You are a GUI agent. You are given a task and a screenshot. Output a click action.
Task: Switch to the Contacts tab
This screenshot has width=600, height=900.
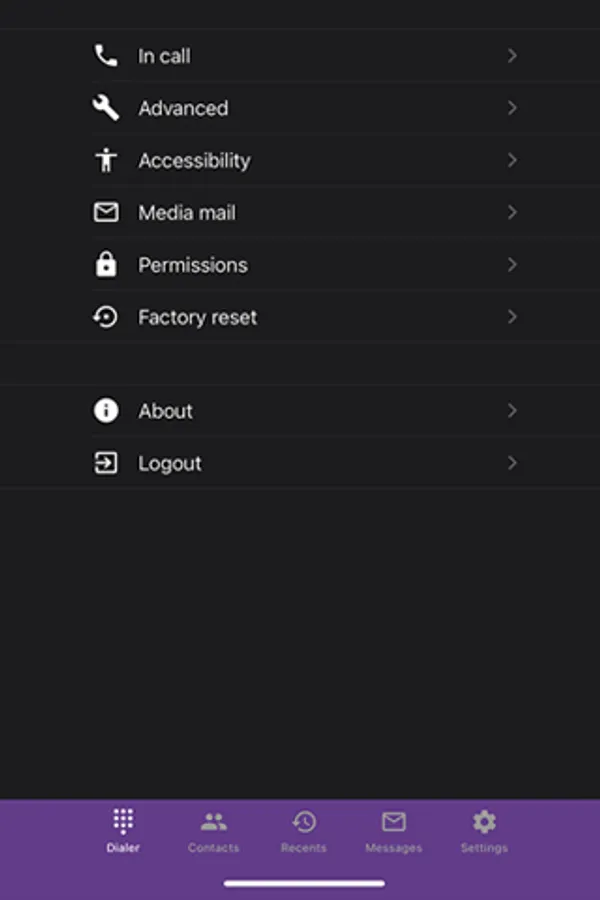(213, 832)
